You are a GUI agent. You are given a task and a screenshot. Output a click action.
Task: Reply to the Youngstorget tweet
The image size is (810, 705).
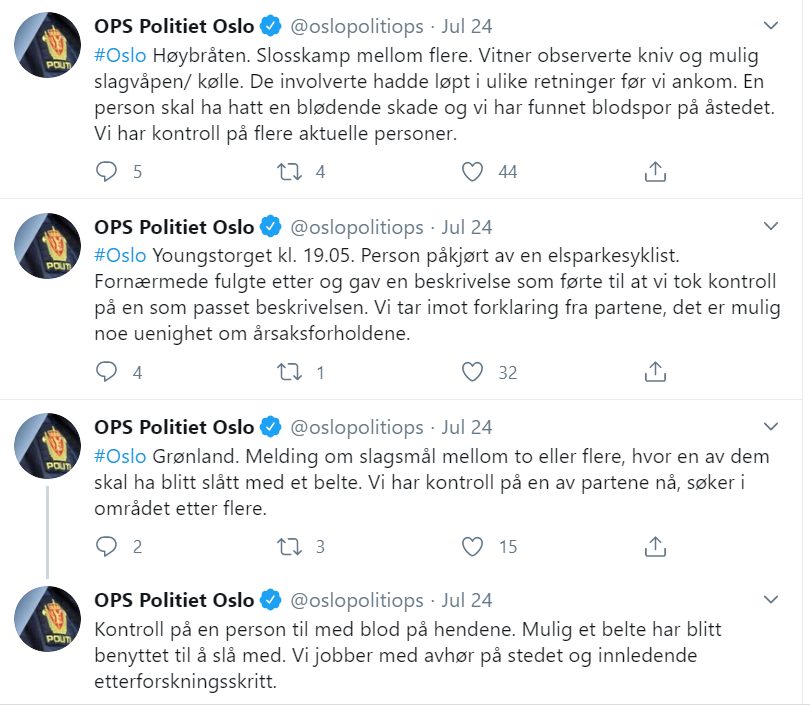pyautogui.click(x=106, y=372)
